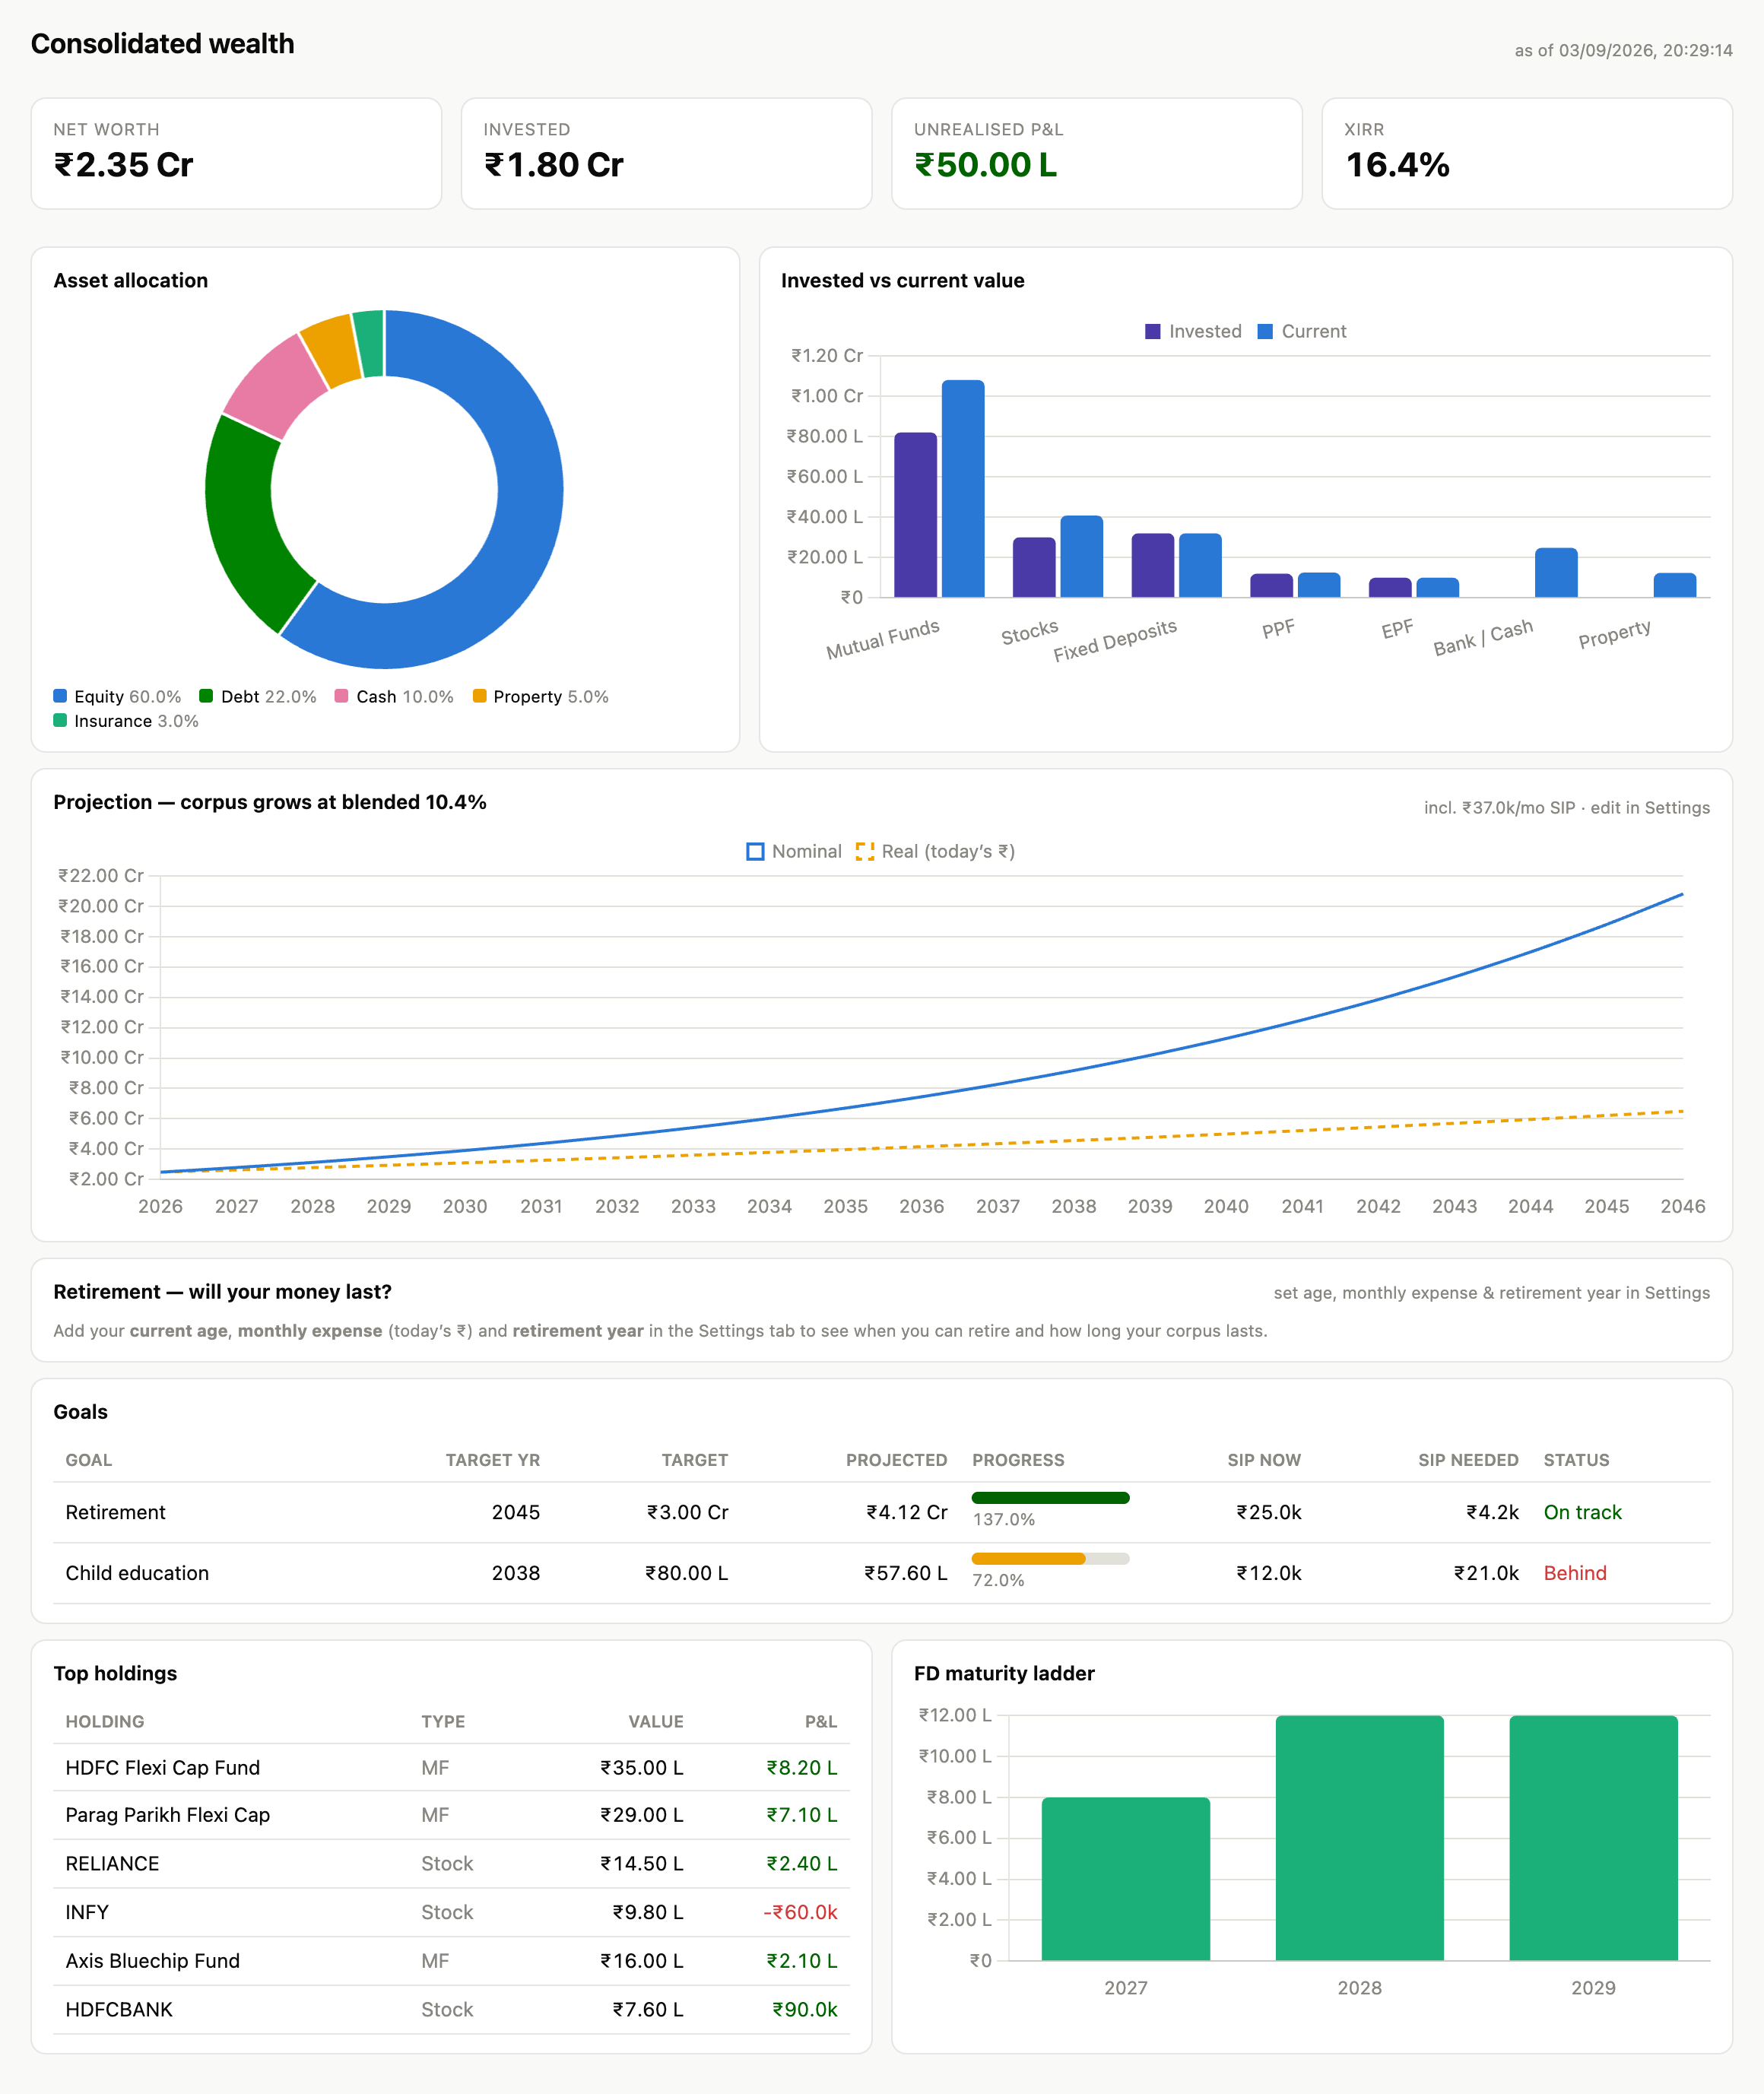The width and height of the screenshot is (1764, 2094).
Task: Click the SIP NEEDED column header
Action: (x=1468, y=1460)
